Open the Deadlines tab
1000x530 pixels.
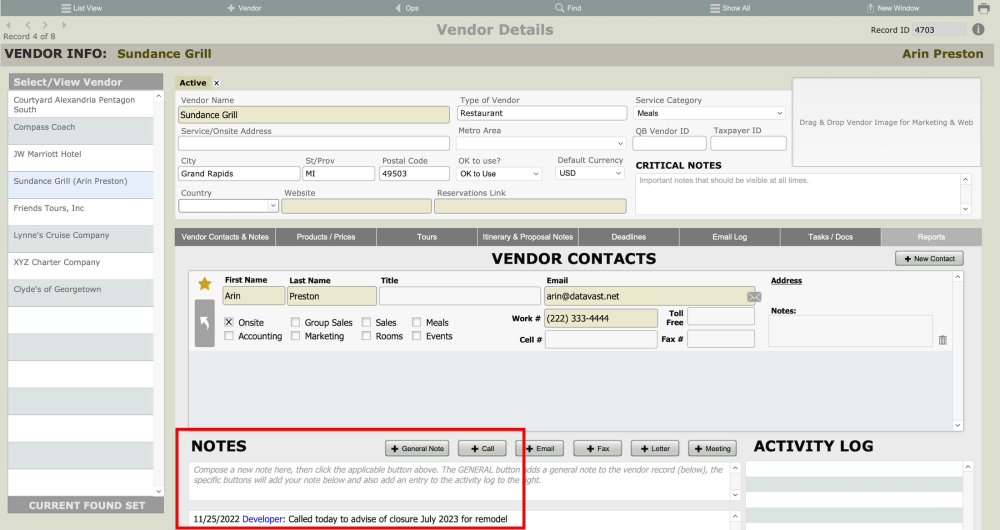[628, 237]
